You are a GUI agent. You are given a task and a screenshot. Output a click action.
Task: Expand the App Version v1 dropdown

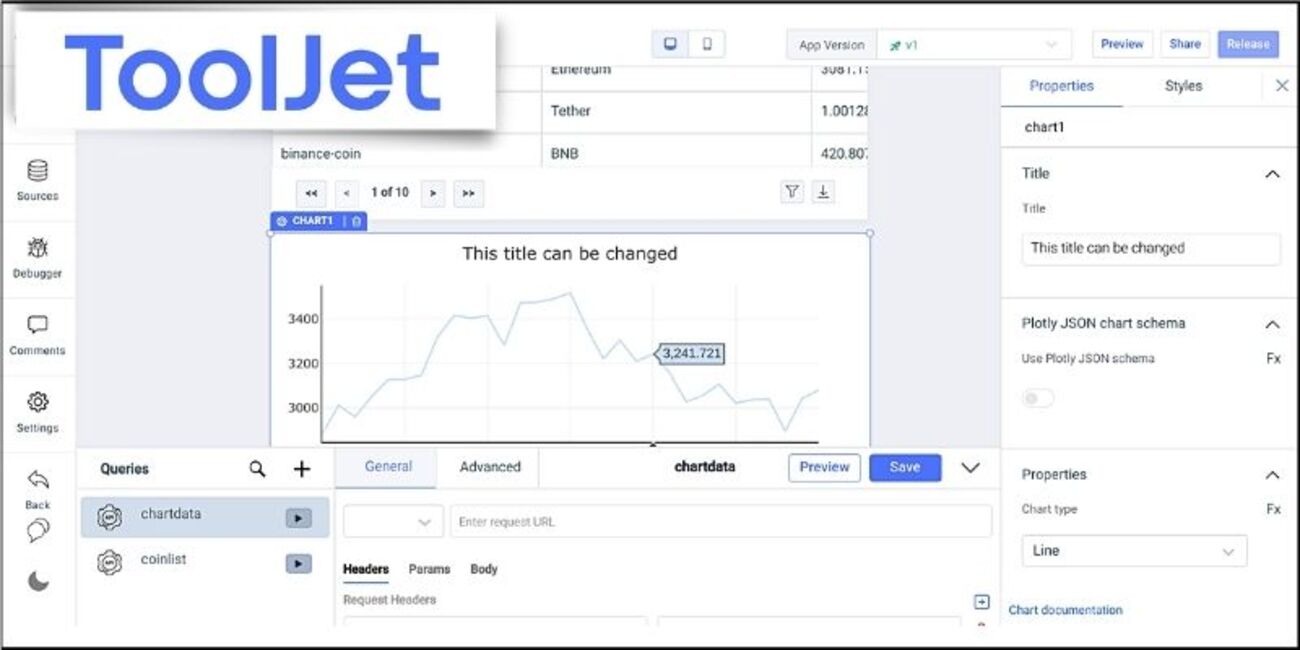(x=1050, y=44)
